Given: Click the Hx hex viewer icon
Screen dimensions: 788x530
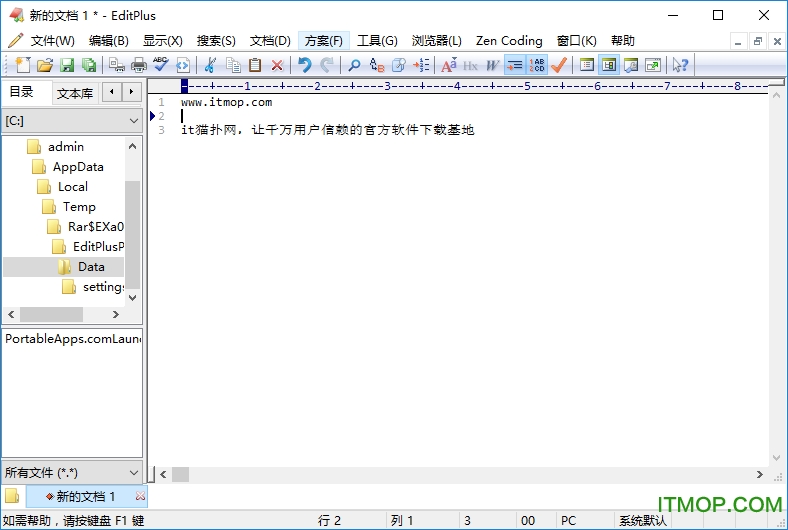Looking at the screenshot, I should point(470,65).
